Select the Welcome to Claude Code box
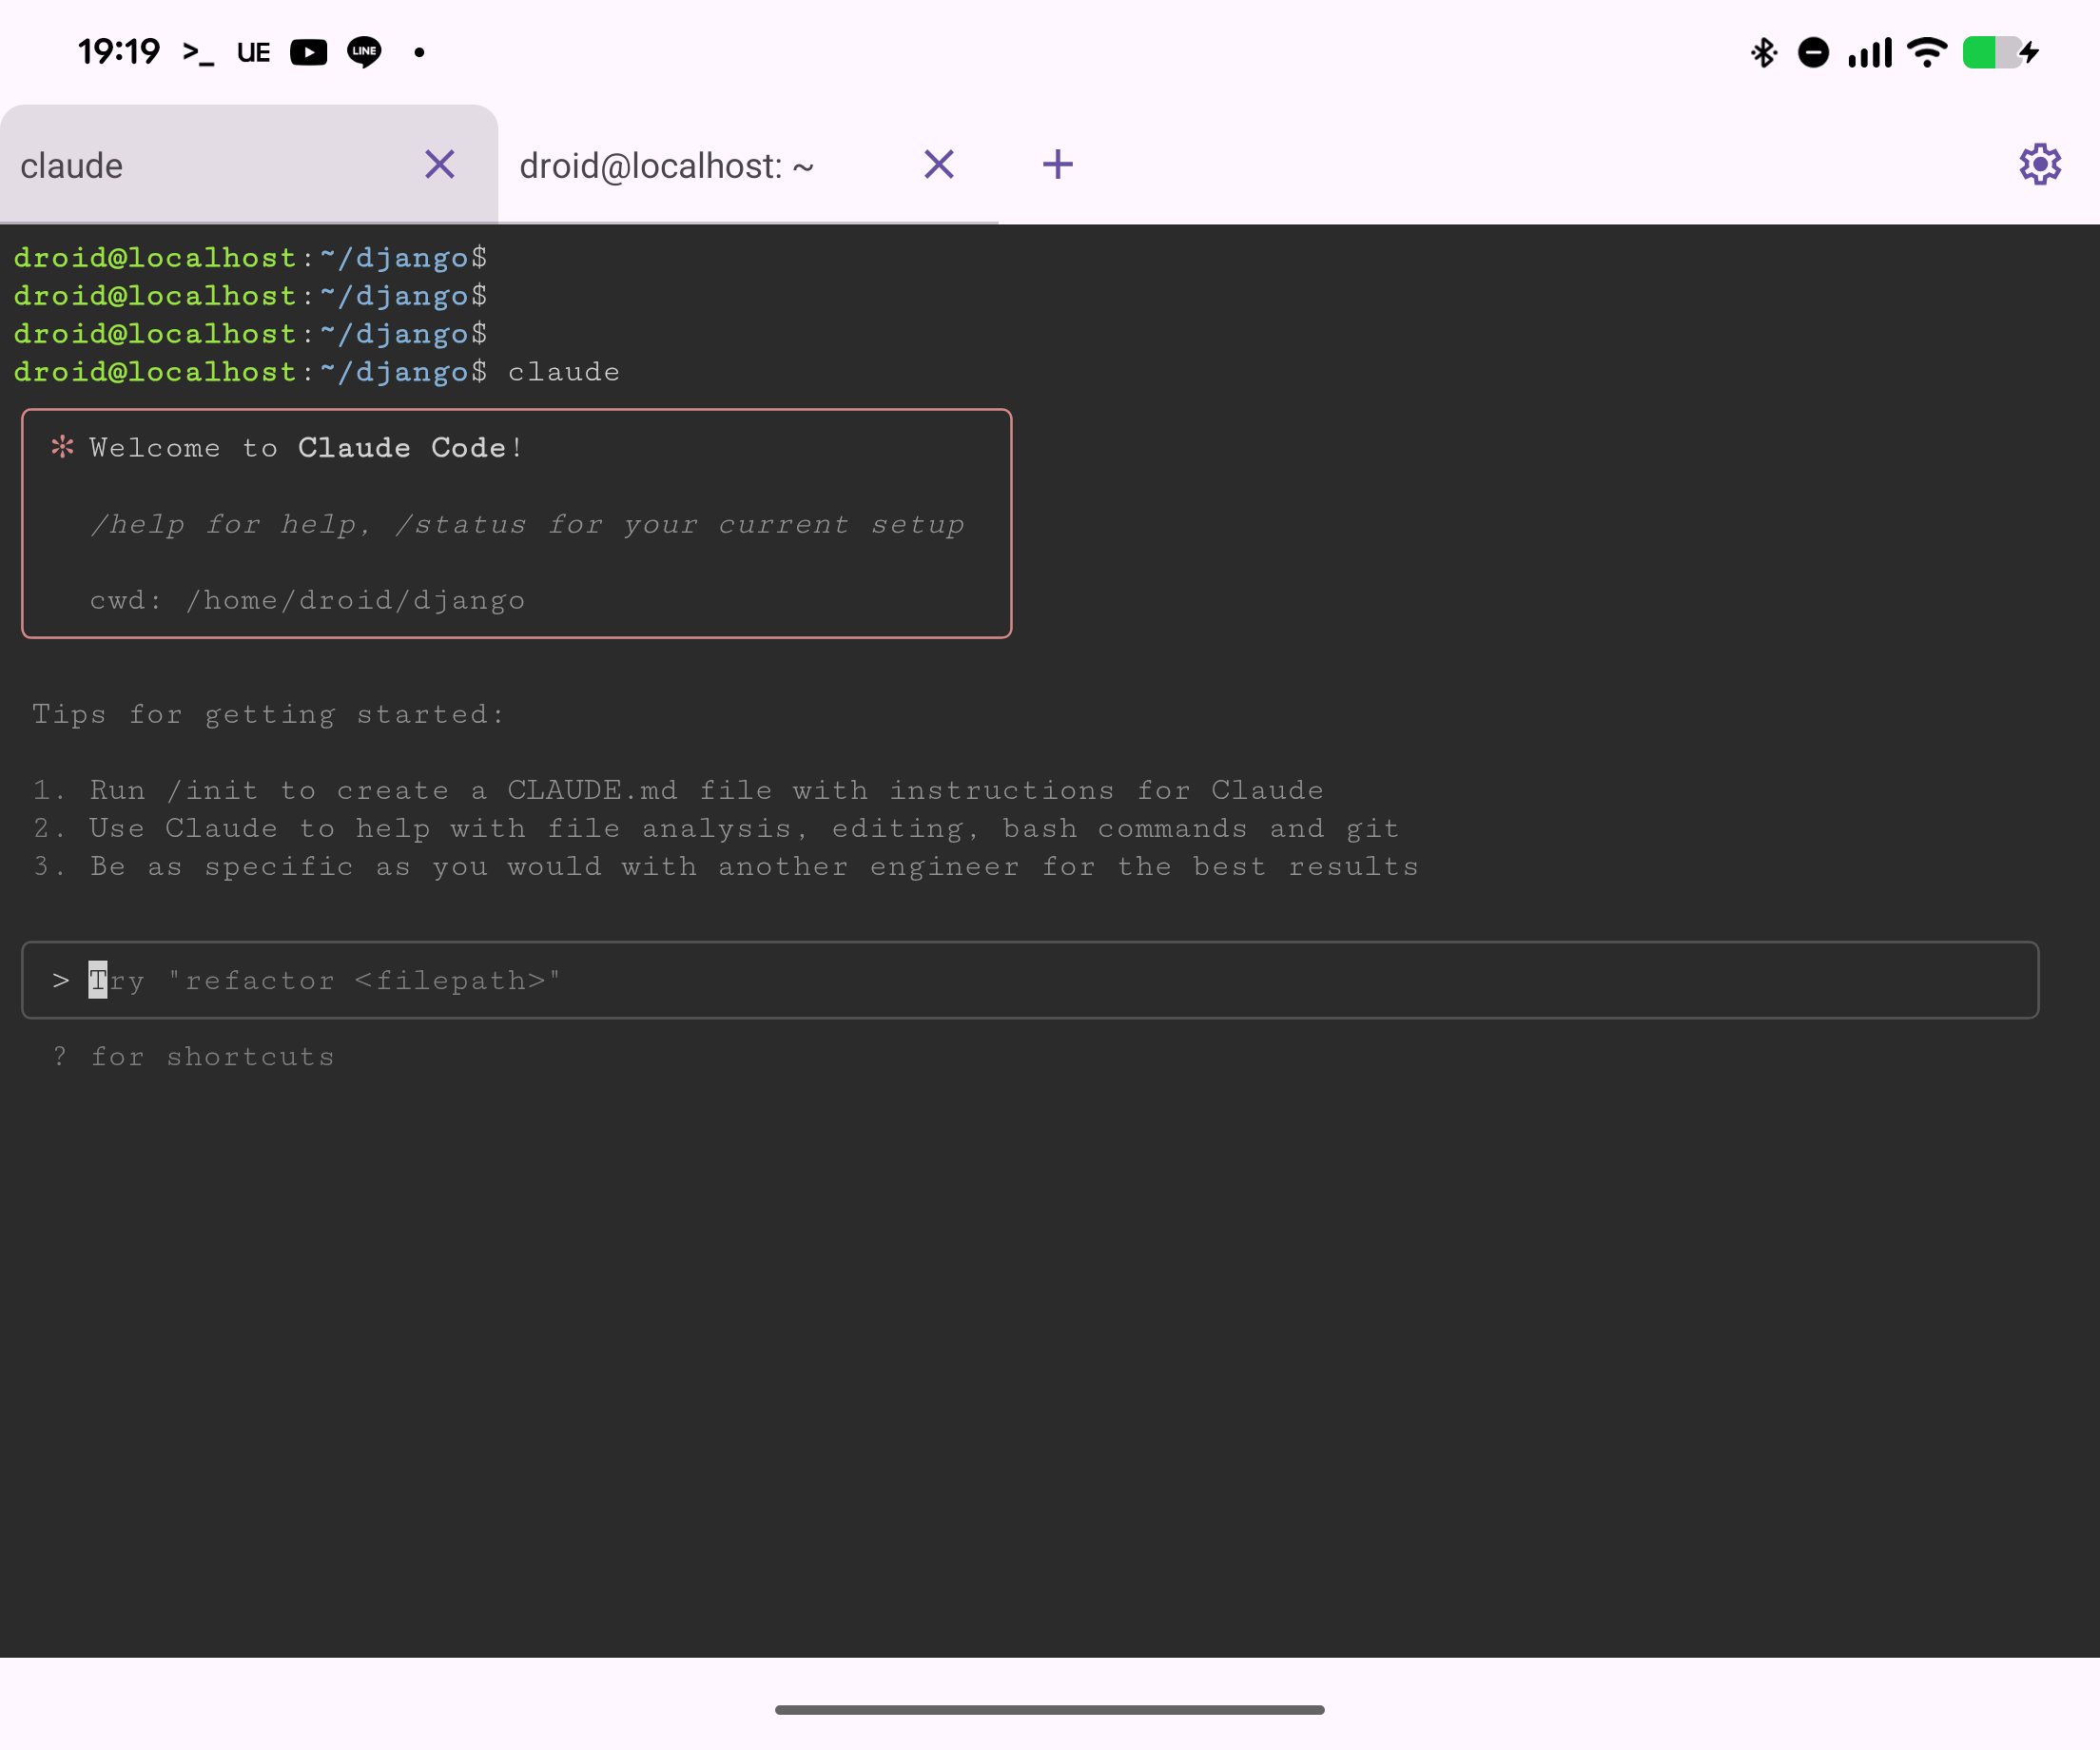This screenshot has height=1750, width=2100. click(x=517, y=523)
